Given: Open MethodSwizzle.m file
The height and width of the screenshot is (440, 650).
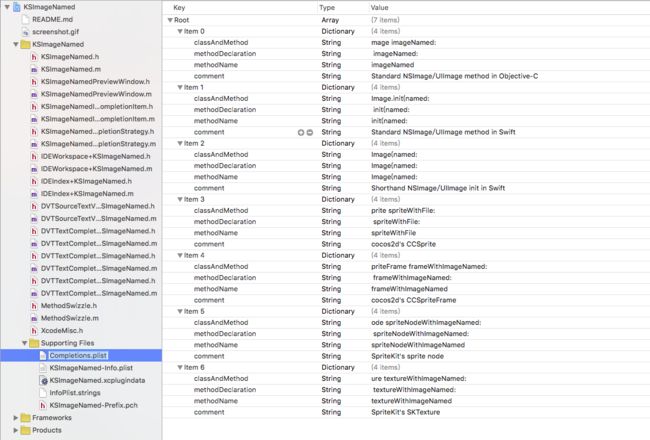Looking at the screenshot, I should (x=70, y=318).
